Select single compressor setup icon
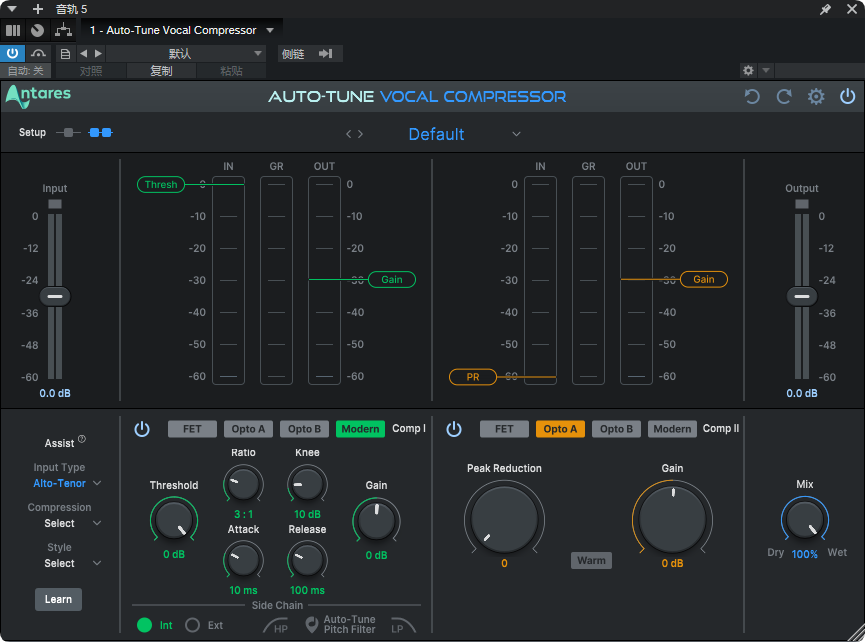 [x=68, y=132]
